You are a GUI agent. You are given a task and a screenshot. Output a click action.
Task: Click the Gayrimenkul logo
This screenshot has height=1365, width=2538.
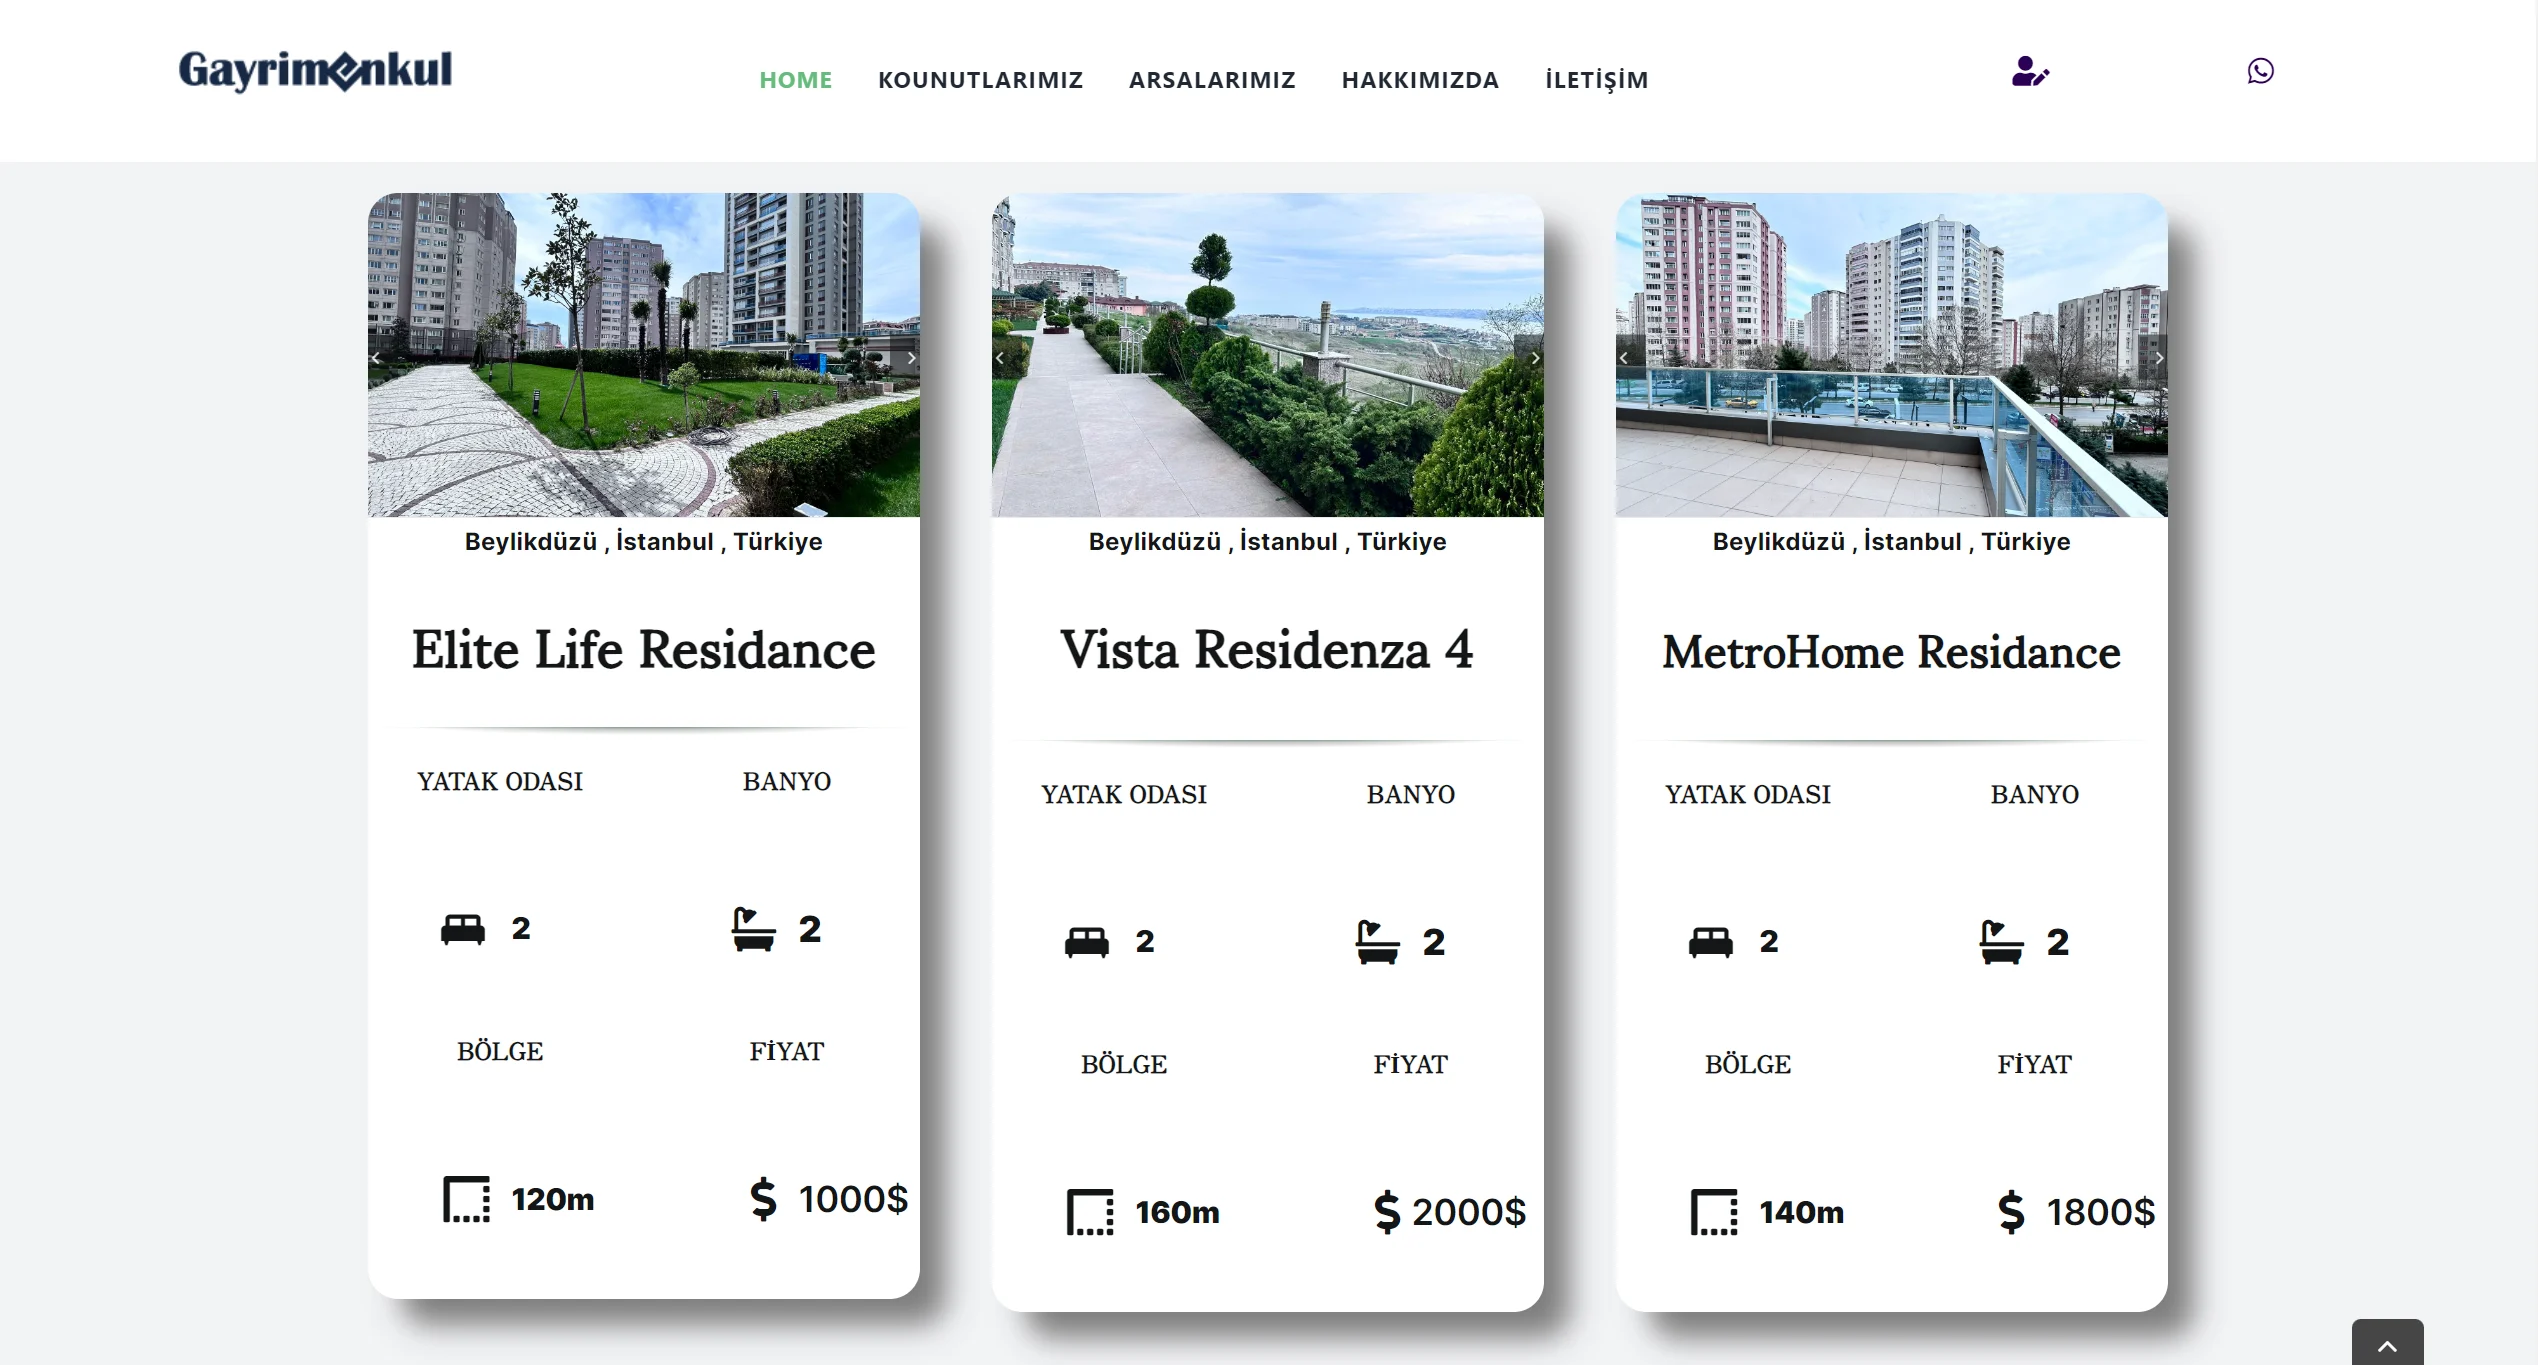click(x=315, y=71)
